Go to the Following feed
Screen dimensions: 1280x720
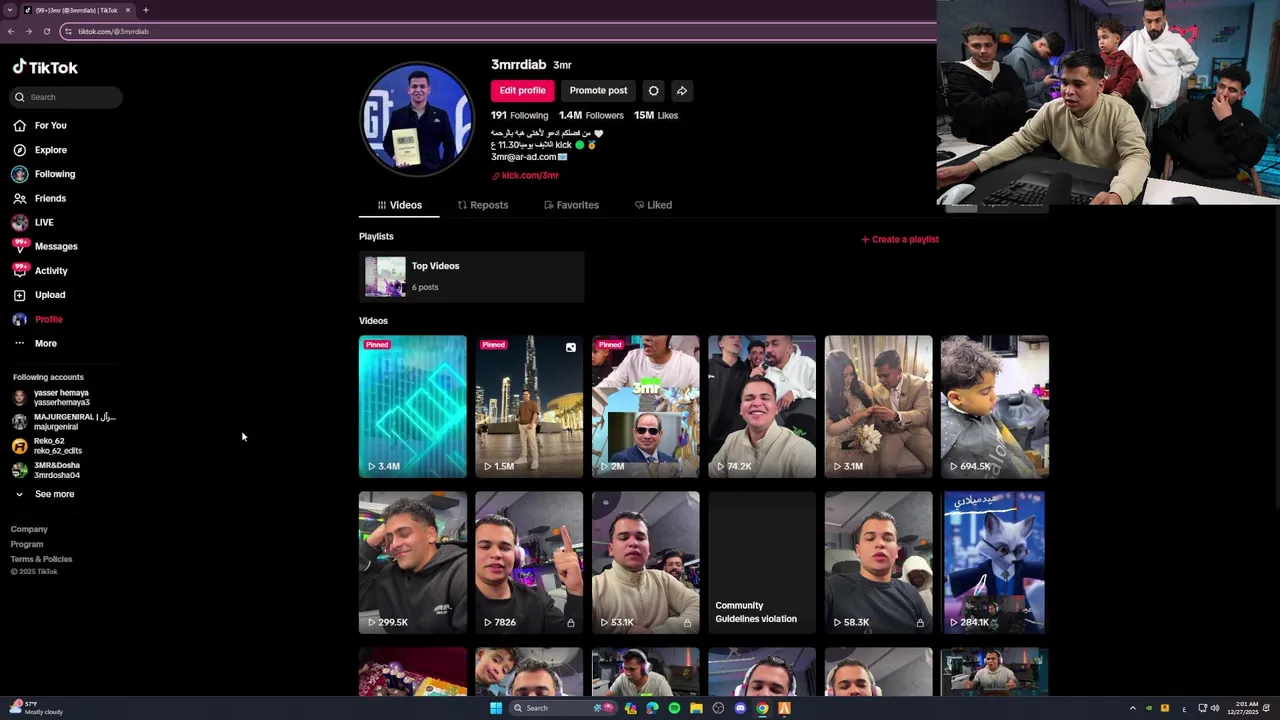point(44,174)
